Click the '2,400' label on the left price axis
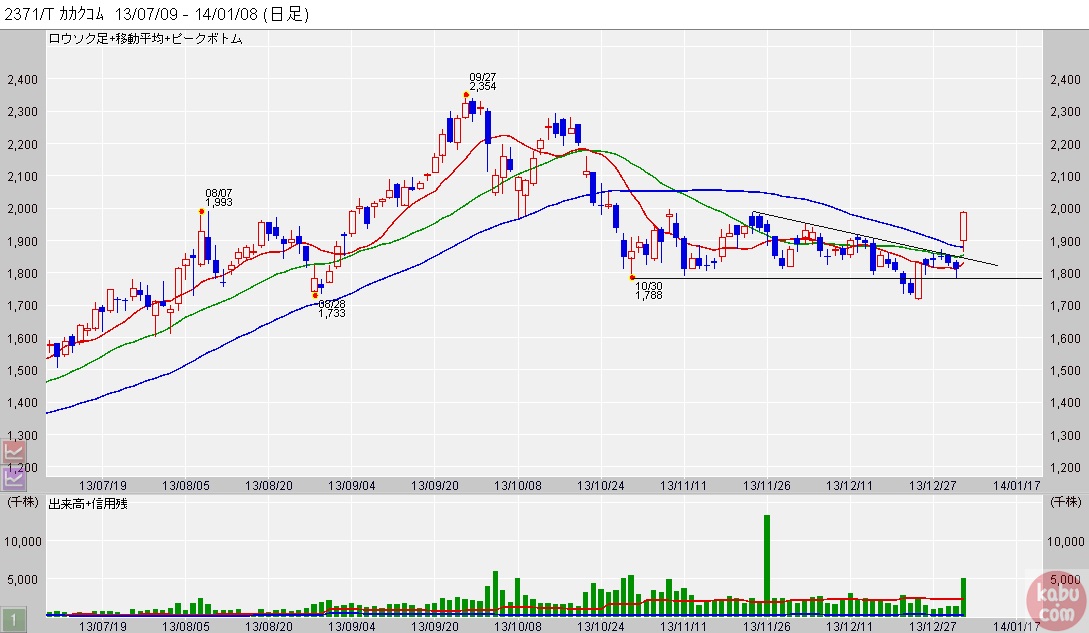This screenshot has height=633, width=1089. click(x=22, y=79)
